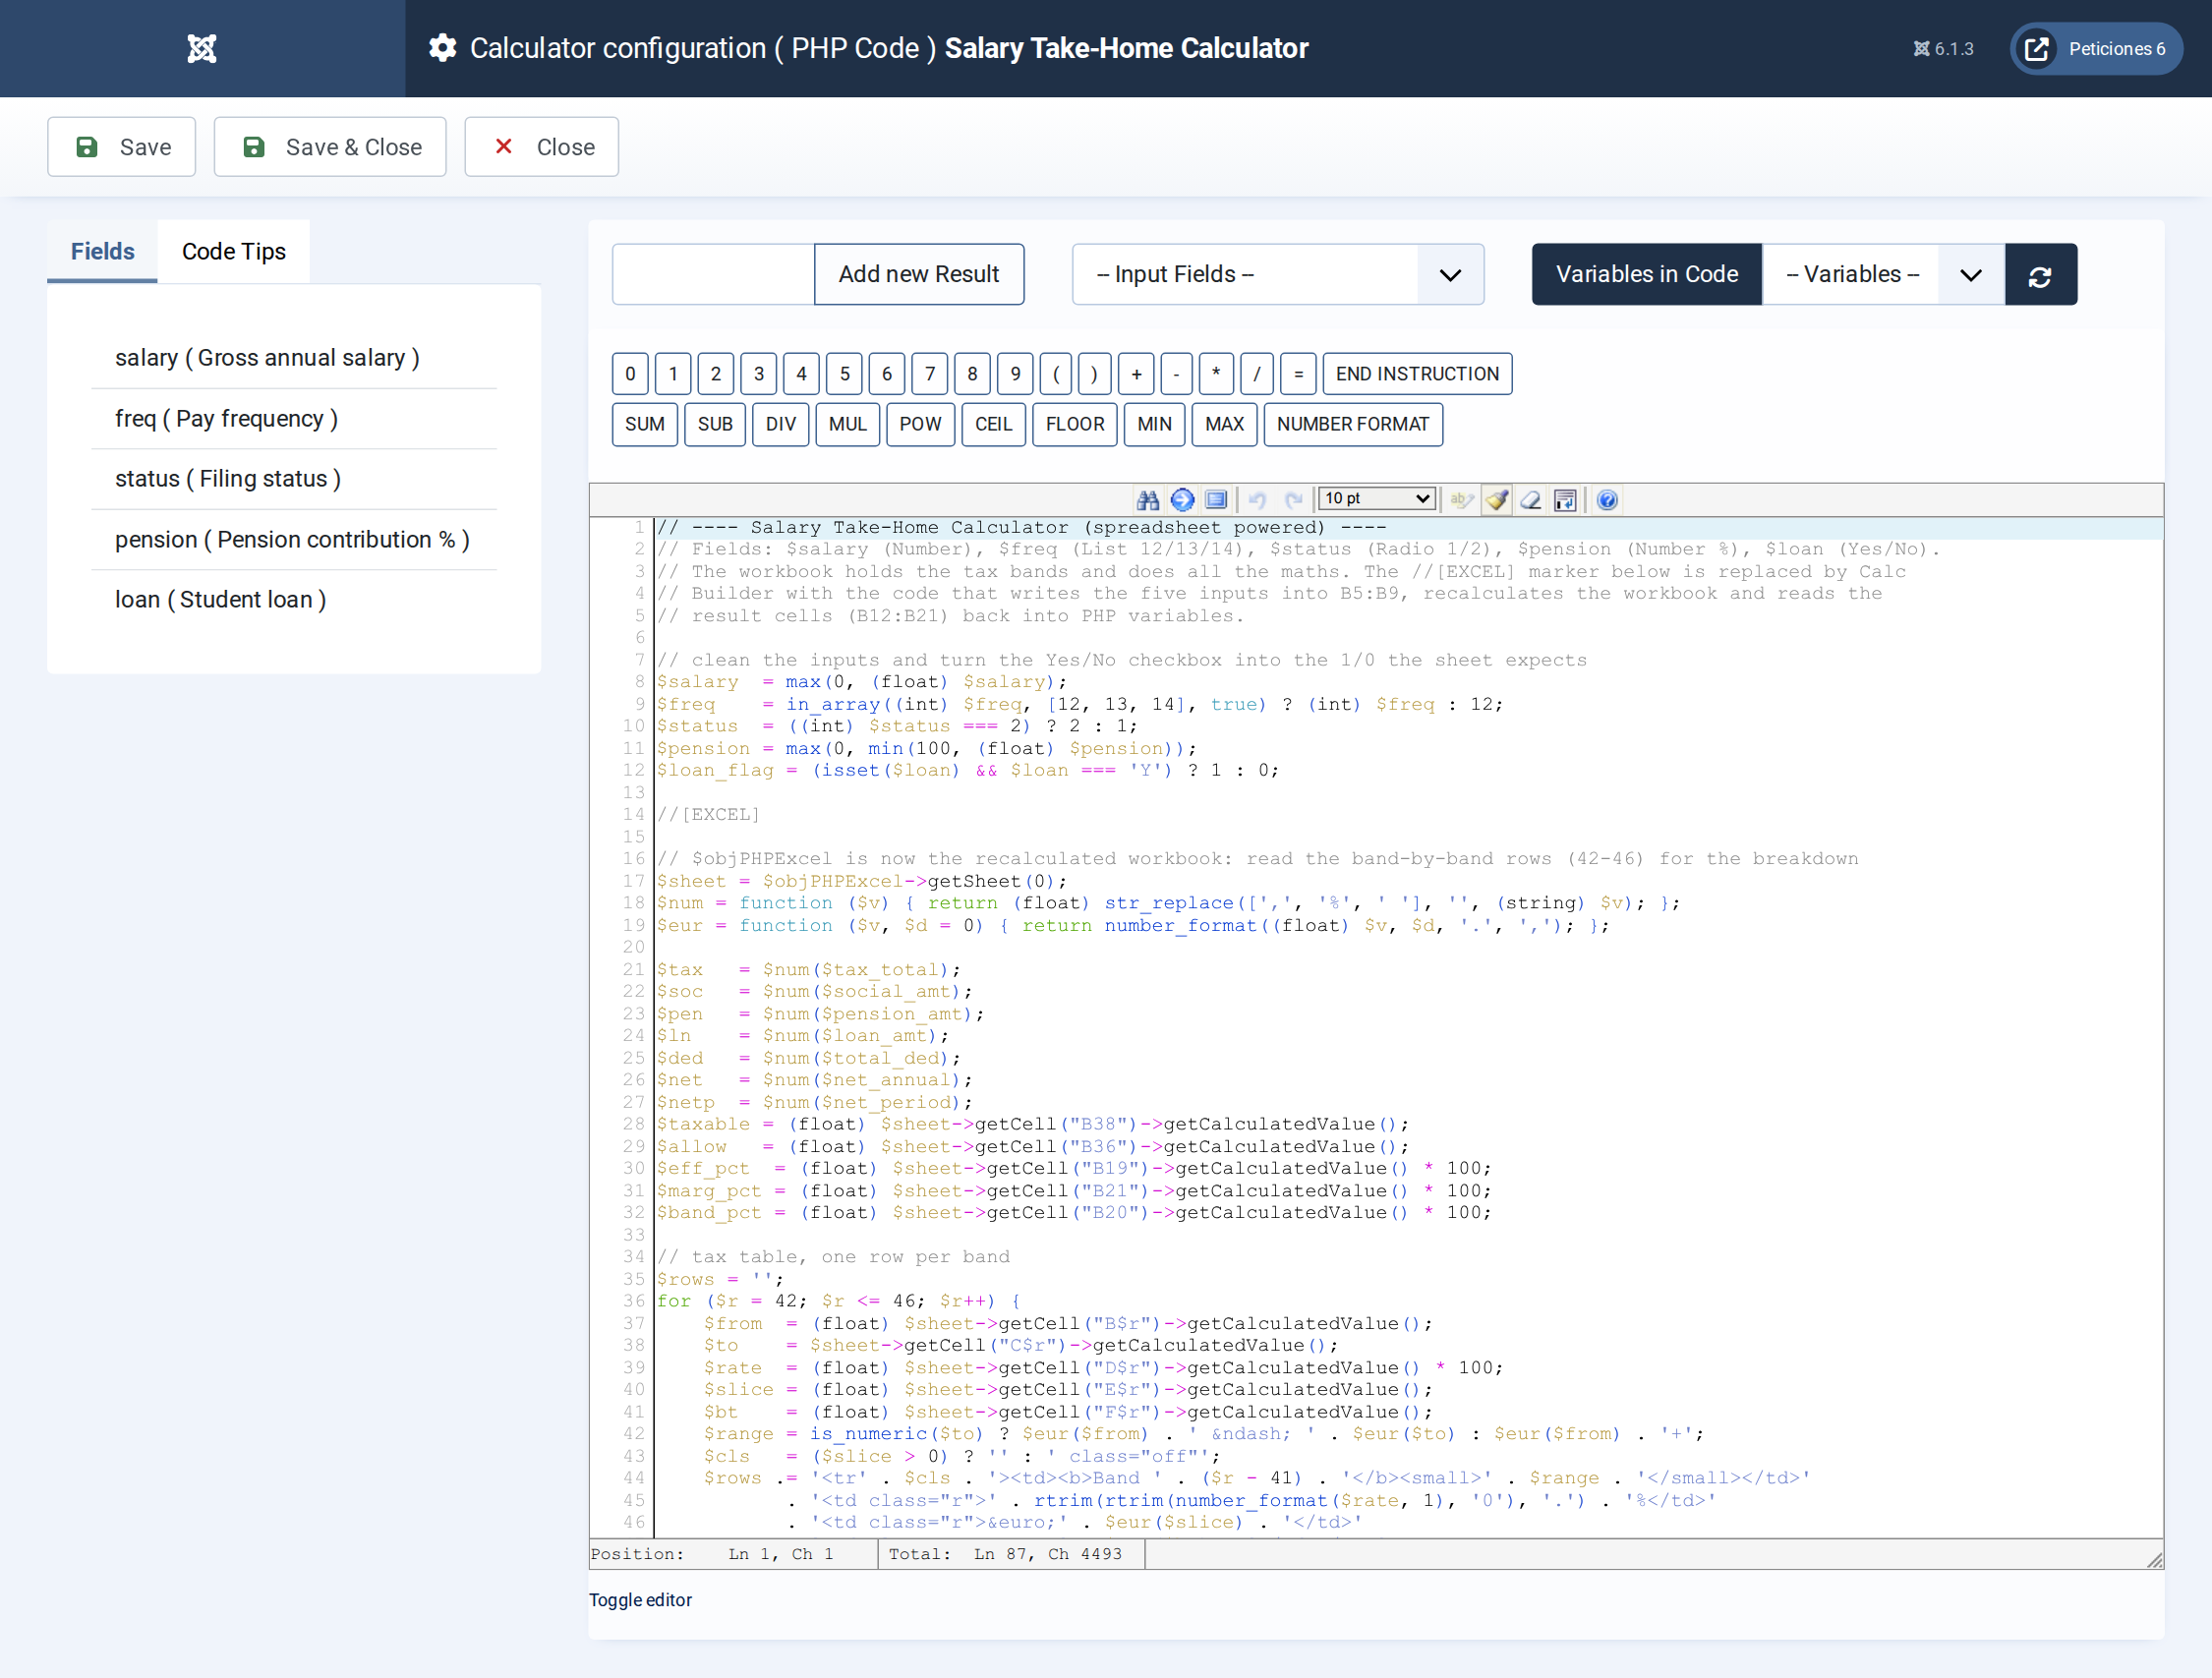Click the Save & Close button
Screen dimensions: 2212x1678
click(330, 147)
